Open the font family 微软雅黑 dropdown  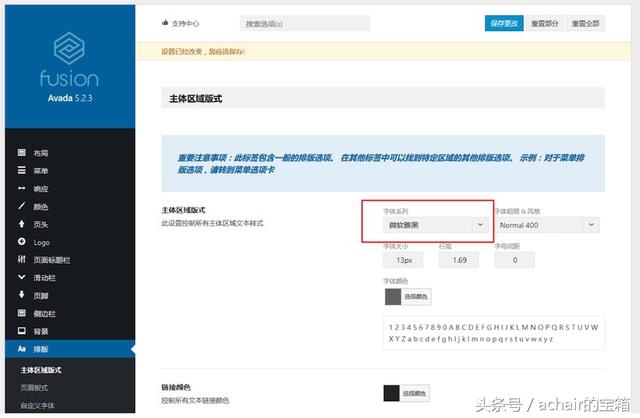point(436,225)
